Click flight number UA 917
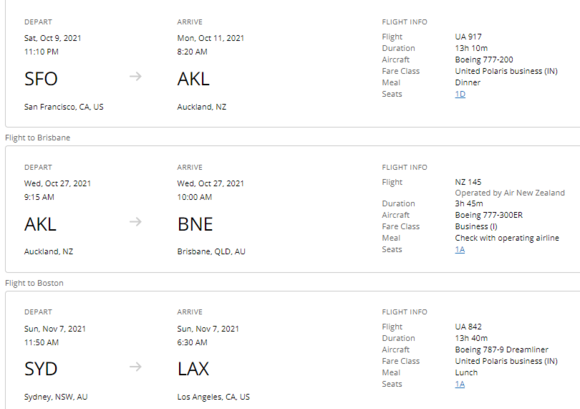The image size is (580, 409). pos(468,37)
